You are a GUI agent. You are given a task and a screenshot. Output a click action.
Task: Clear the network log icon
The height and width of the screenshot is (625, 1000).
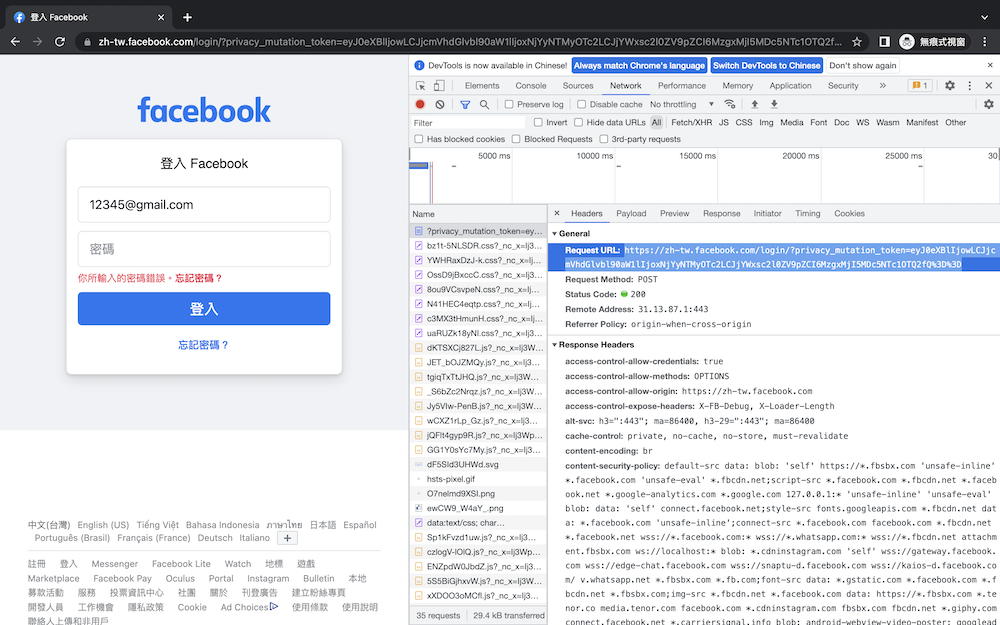439,104
